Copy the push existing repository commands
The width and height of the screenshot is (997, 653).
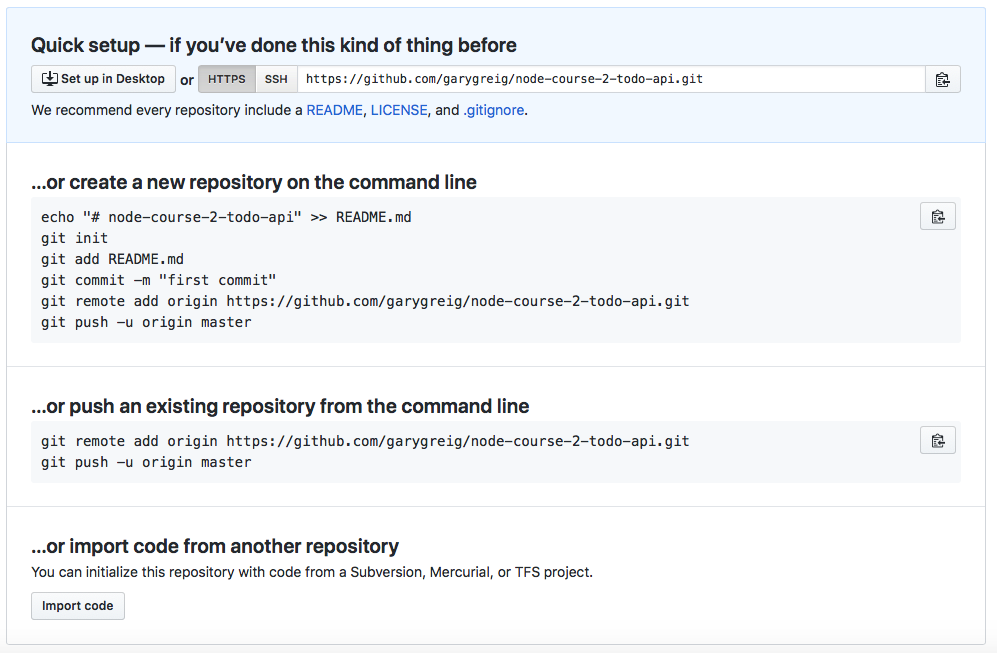click(937, 440)
